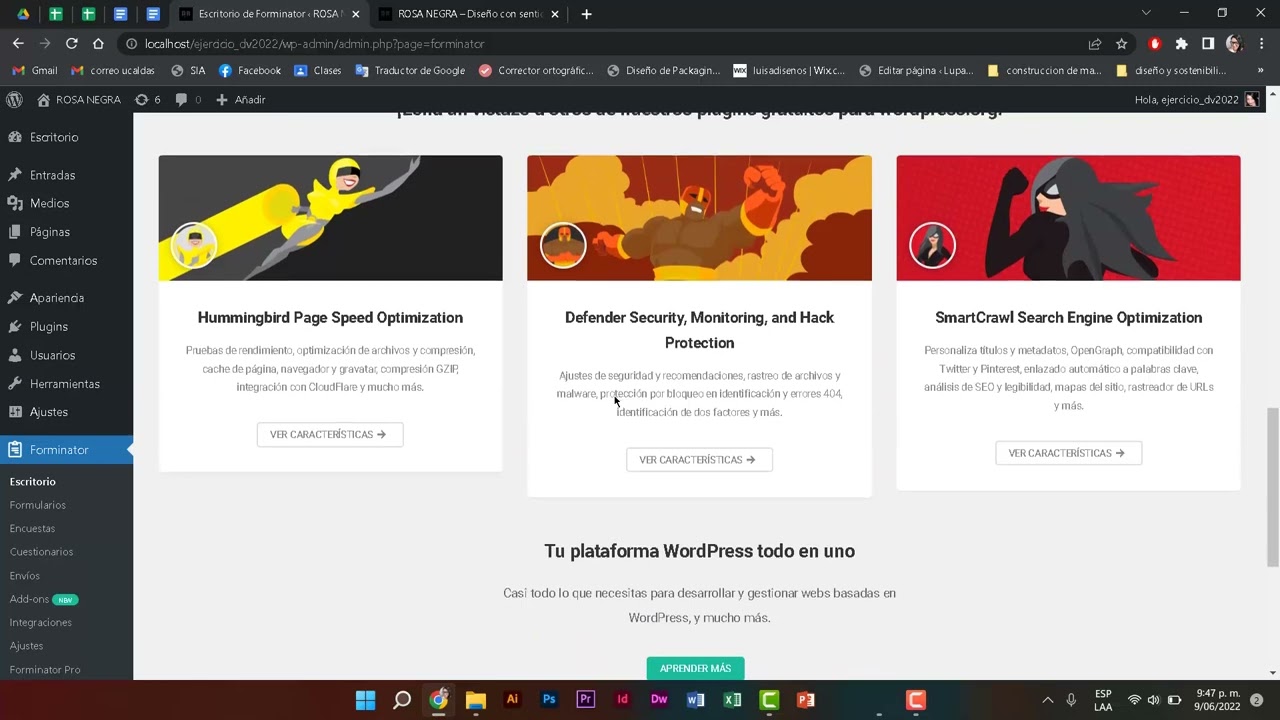
Task: Open Forminator Pro submenu item
Action: pos(45,670)
